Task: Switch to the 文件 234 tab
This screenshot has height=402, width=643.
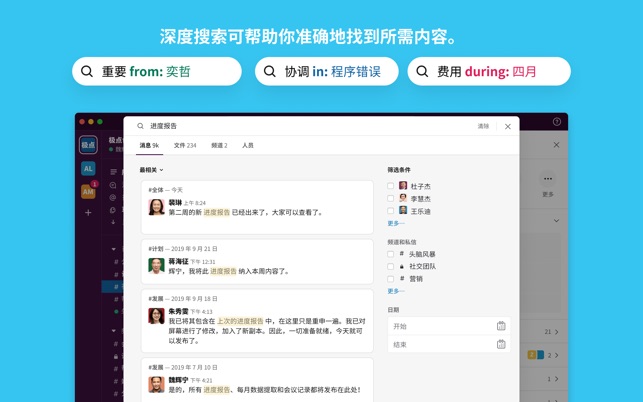Action: [x=185, y=145]
